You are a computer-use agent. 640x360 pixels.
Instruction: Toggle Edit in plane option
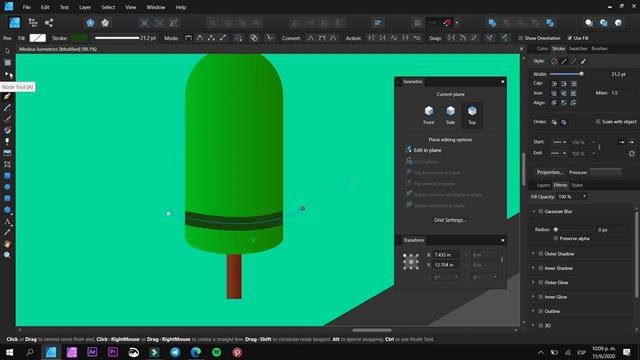423,150
